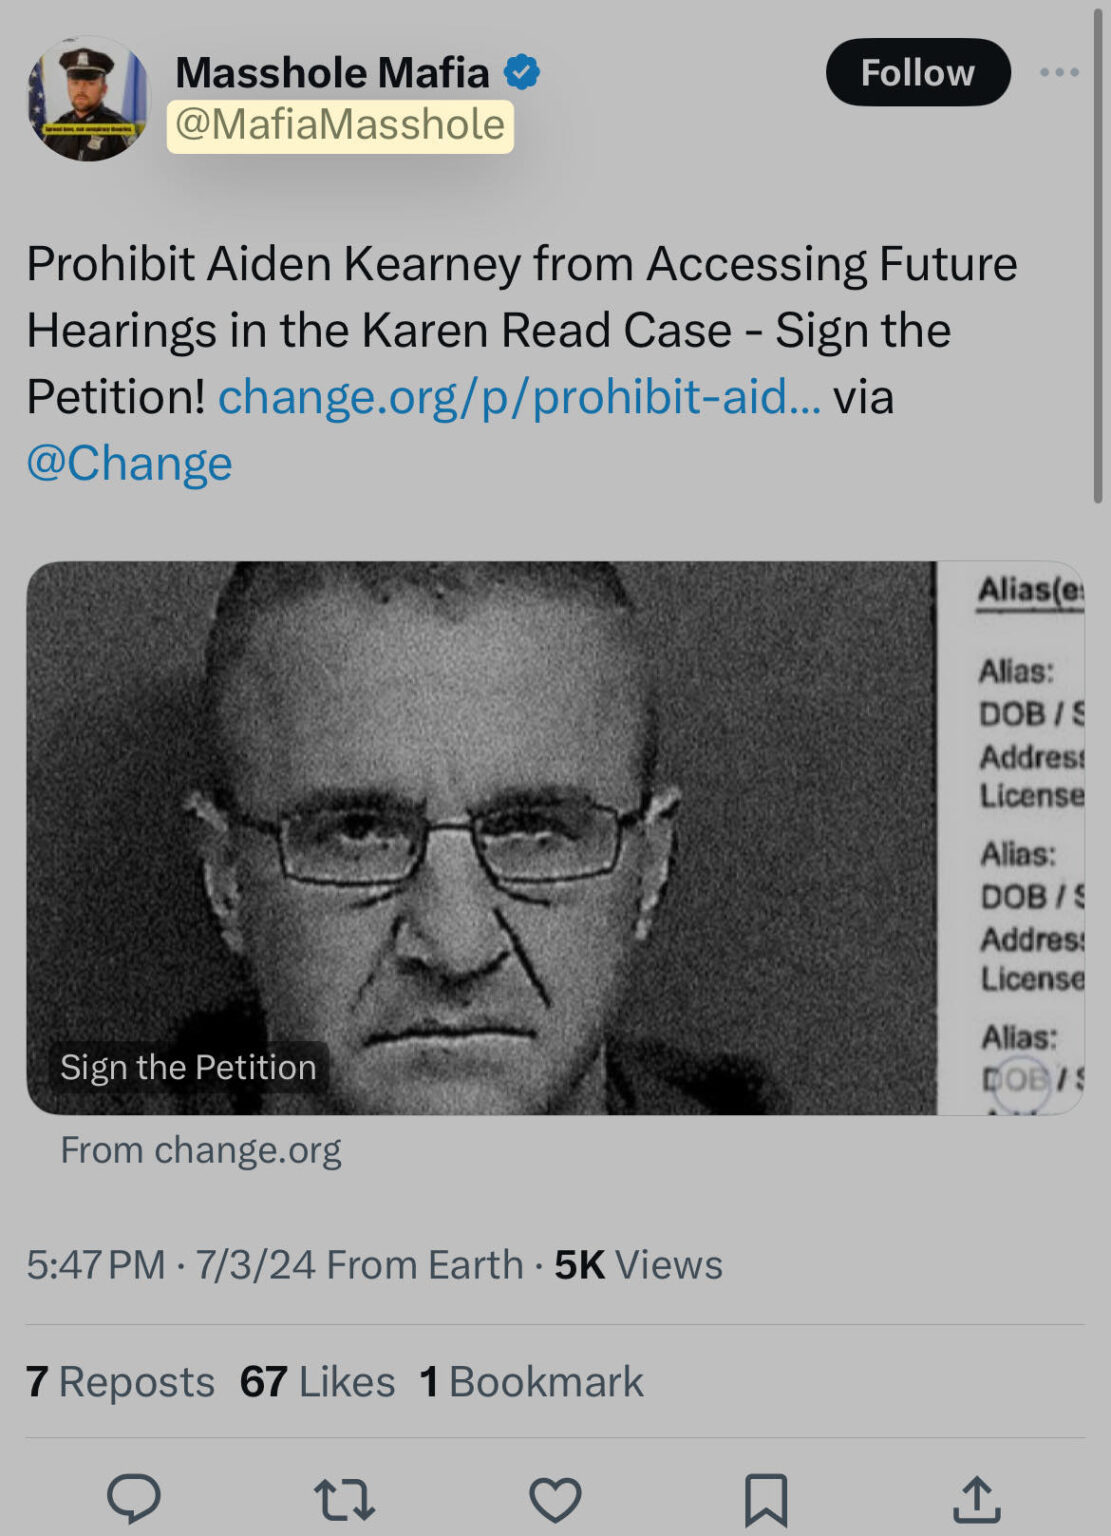Reply to the post via comment icon
Screen dimensions: 1111x1536
[x=133, y=1498]
